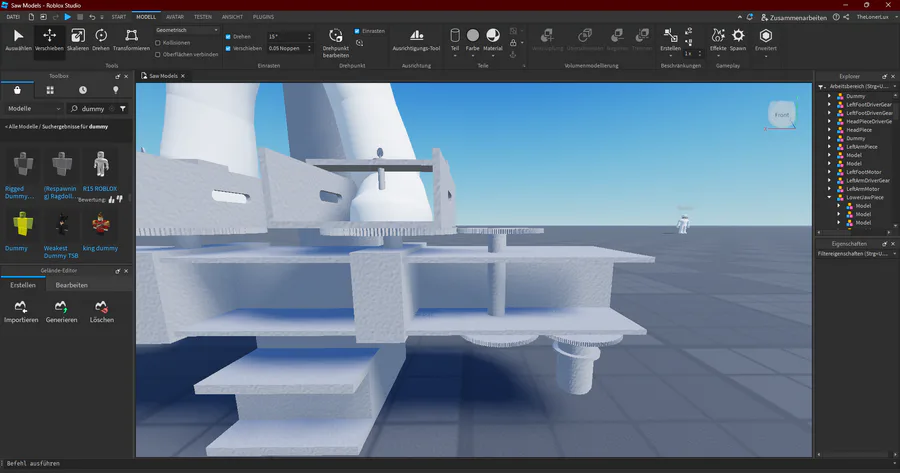Switch to the AVATAR ribbon tab

pos(174,17)
